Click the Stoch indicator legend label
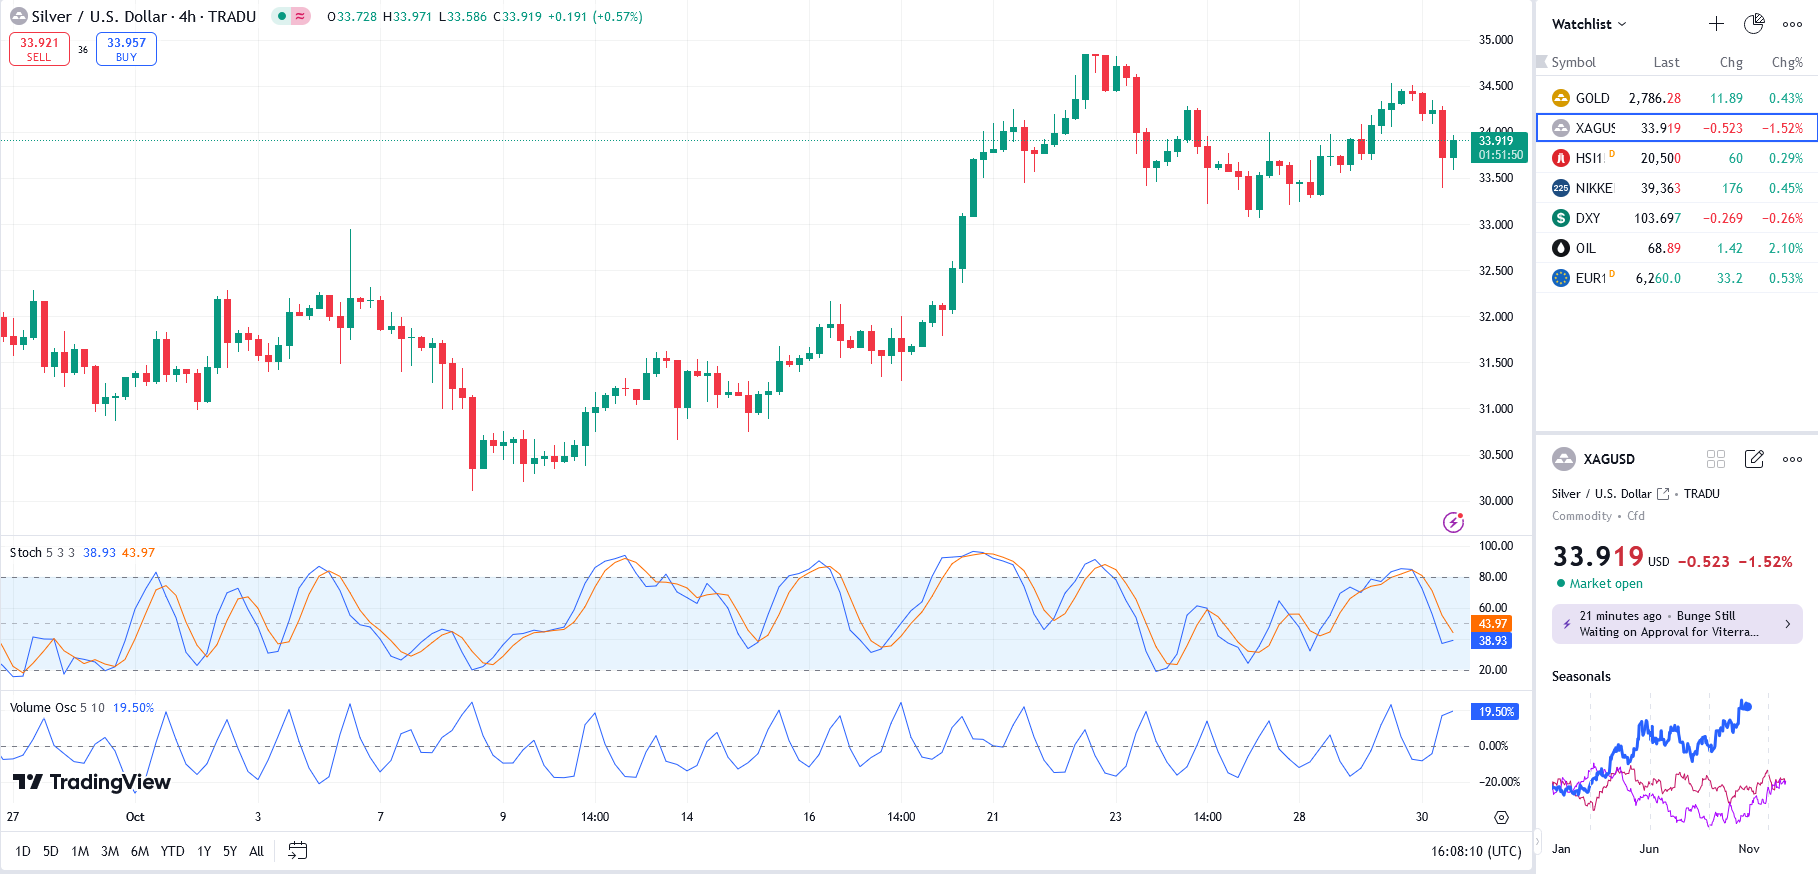 pyautogui.click(x=26, y=552)
